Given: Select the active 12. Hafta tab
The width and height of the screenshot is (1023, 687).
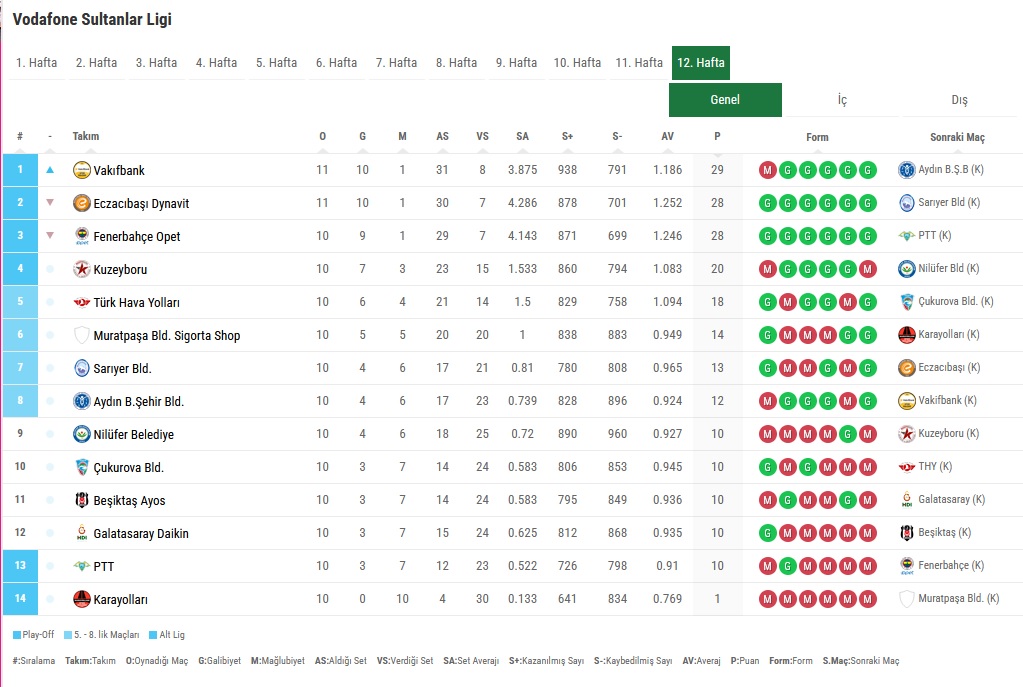Looking at the screenshot, I should (x=701, y=63).
